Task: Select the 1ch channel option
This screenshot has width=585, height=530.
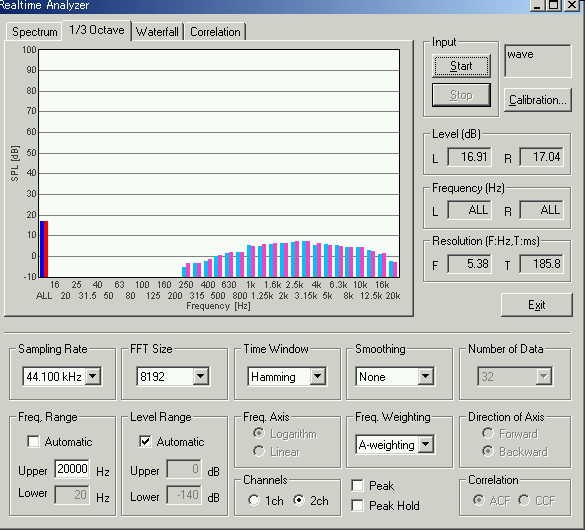Action: [254, 500]
